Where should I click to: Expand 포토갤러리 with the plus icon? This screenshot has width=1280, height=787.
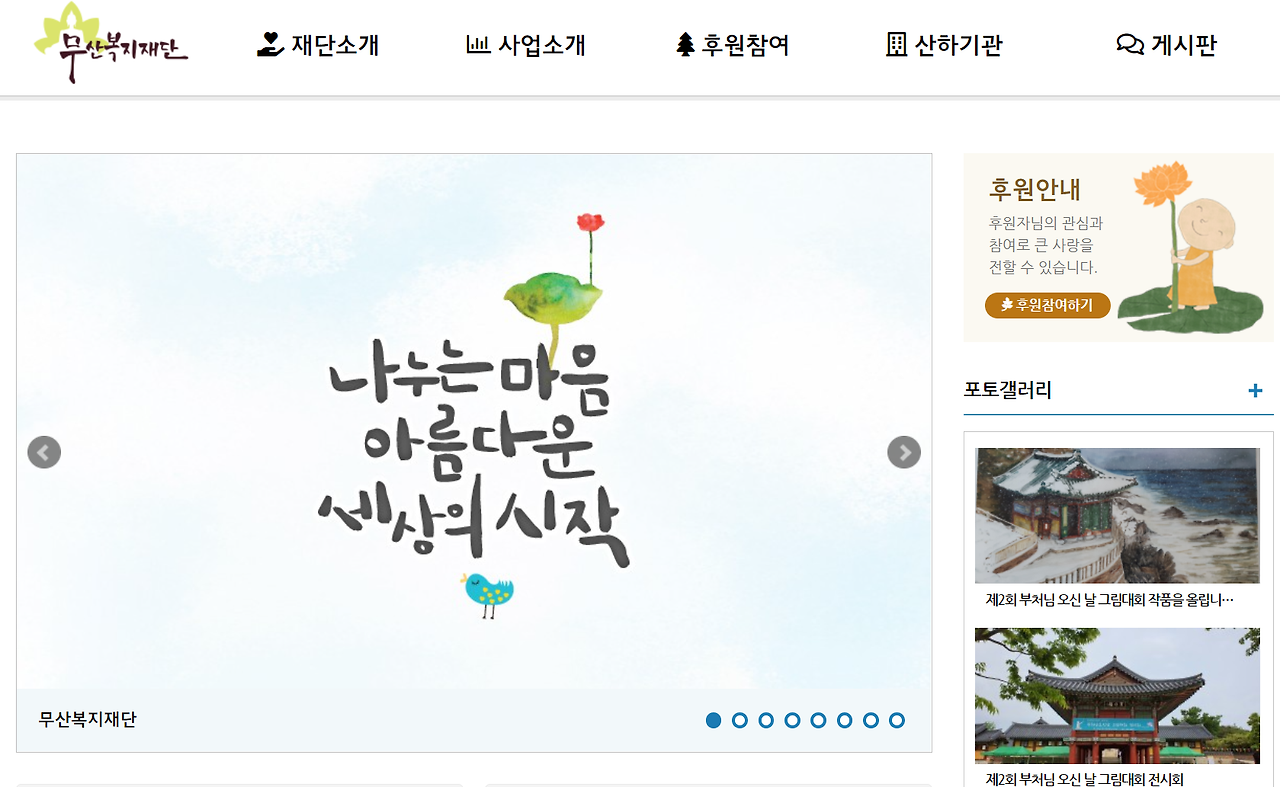(1255, 391)
